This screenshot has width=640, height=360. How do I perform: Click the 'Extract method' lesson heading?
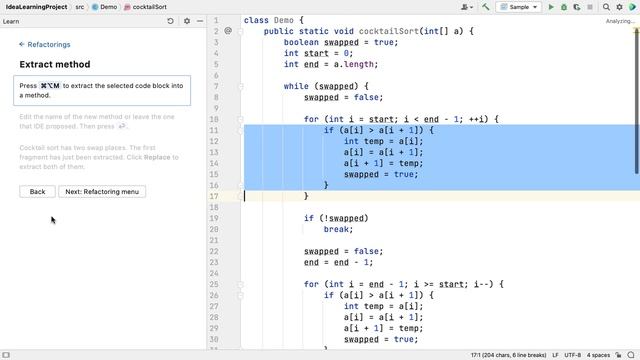point(55,64)
